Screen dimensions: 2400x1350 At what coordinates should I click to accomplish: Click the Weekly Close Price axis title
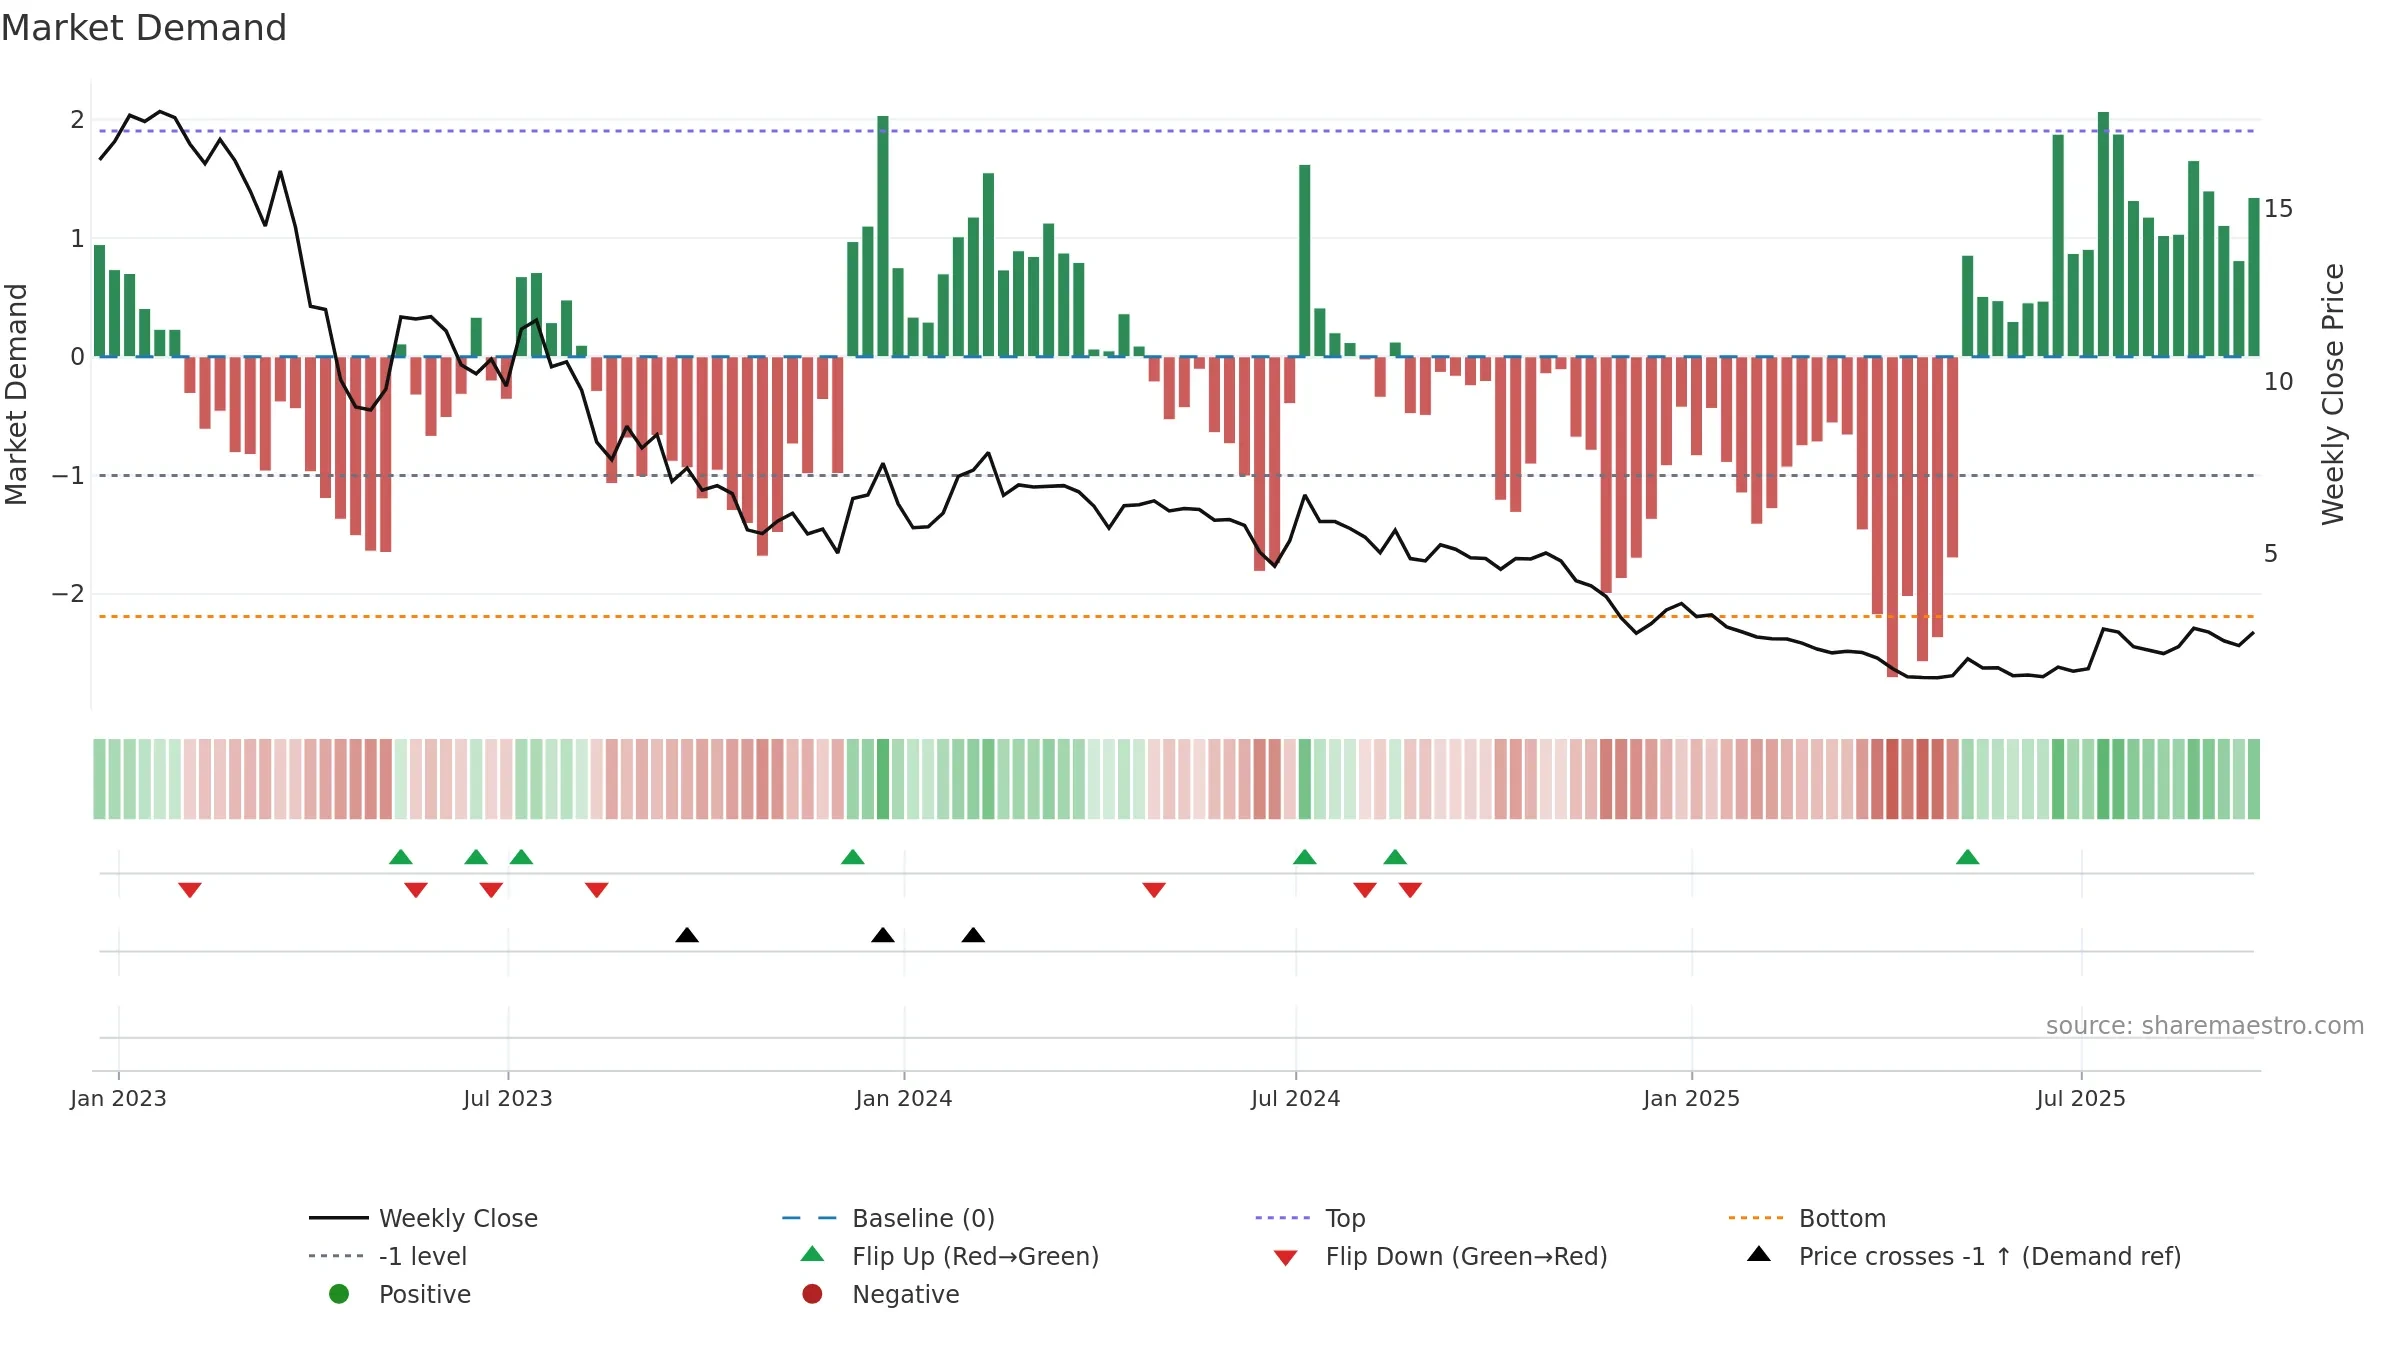click(x=2332, y=394)
